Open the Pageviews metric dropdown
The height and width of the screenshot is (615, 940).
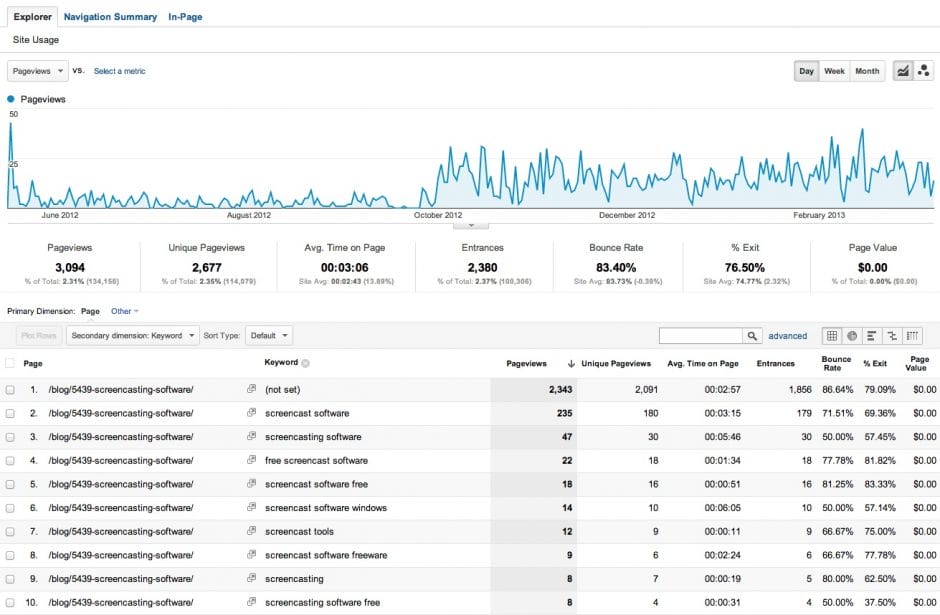(x=38, y=71)
